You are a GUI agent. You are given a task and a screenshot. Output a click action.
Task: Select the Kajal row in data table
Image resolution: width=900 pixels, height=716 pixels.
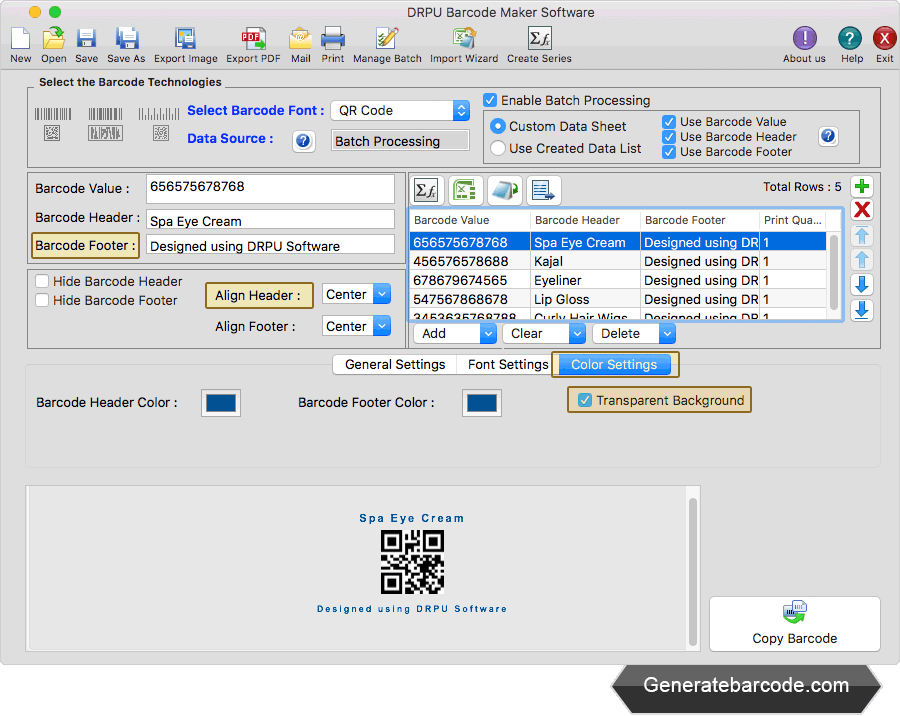pos(618,261)
